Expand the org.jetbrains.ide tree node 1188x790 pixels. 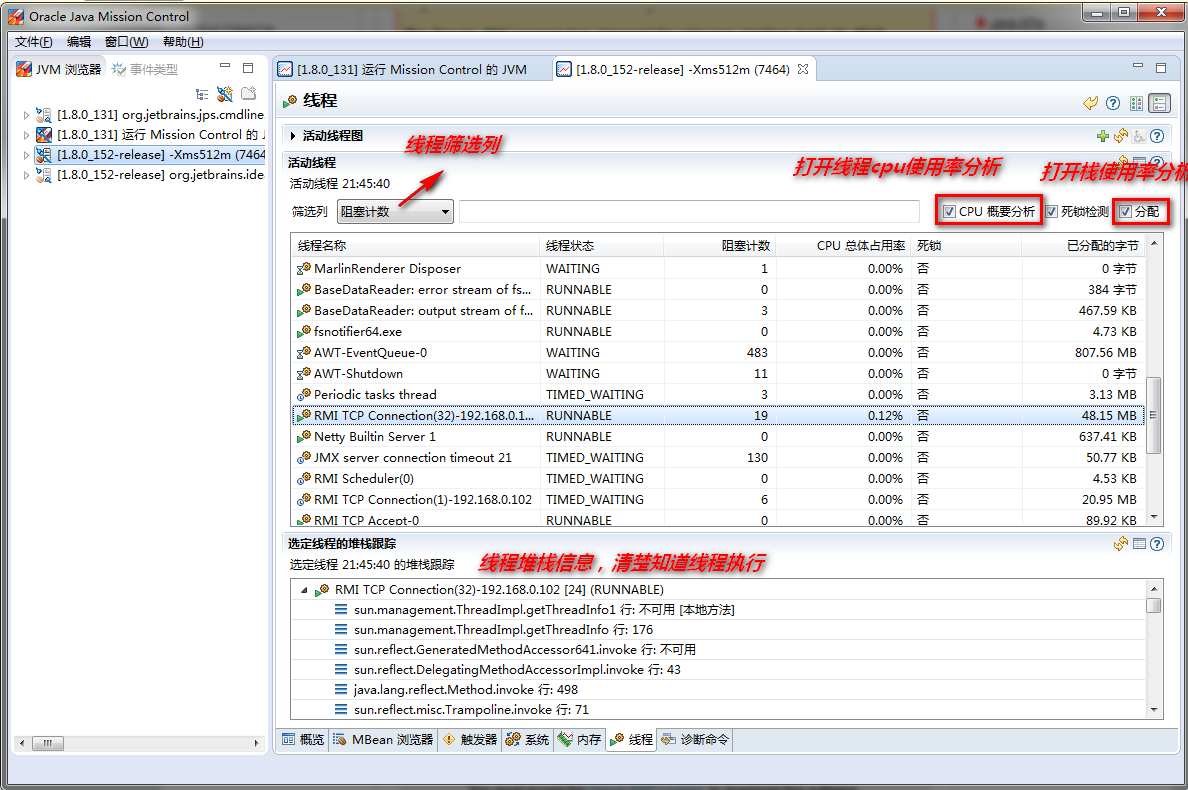point(27,175)
